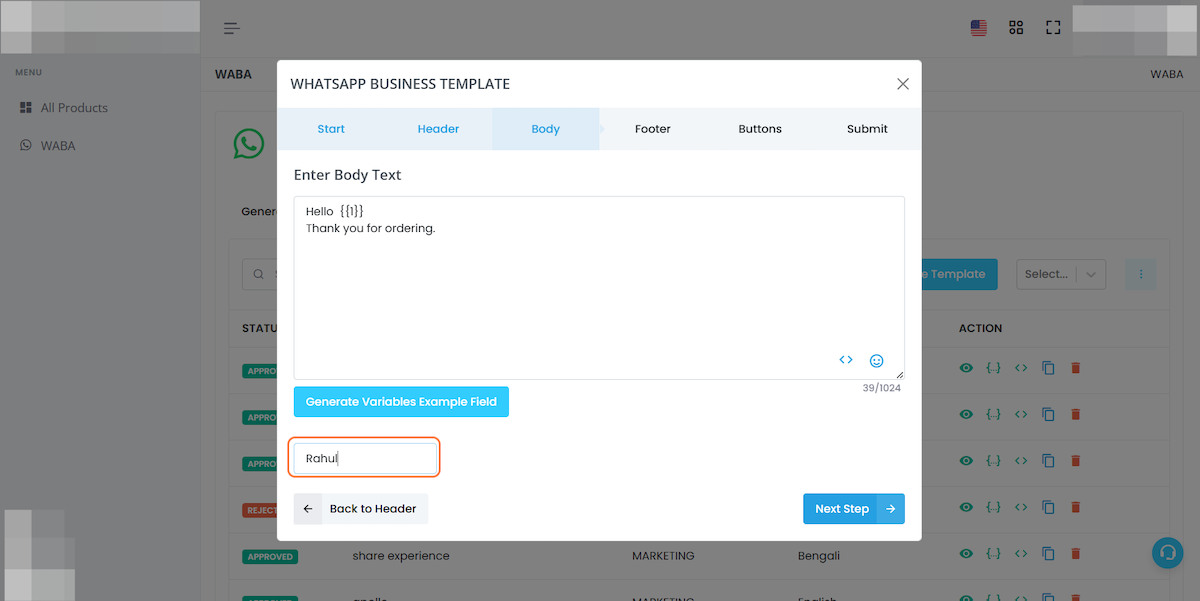The image size is (1200, 601).
Task: Go to All Products in sidebar
Action: (64, 108)
